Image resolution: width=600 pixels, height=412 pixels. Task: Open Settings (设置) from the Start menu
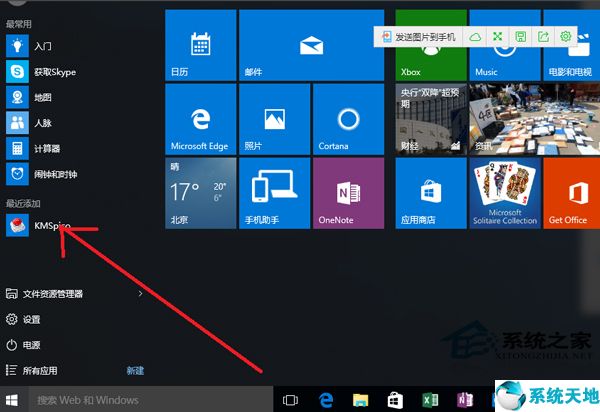click(23, 319)
